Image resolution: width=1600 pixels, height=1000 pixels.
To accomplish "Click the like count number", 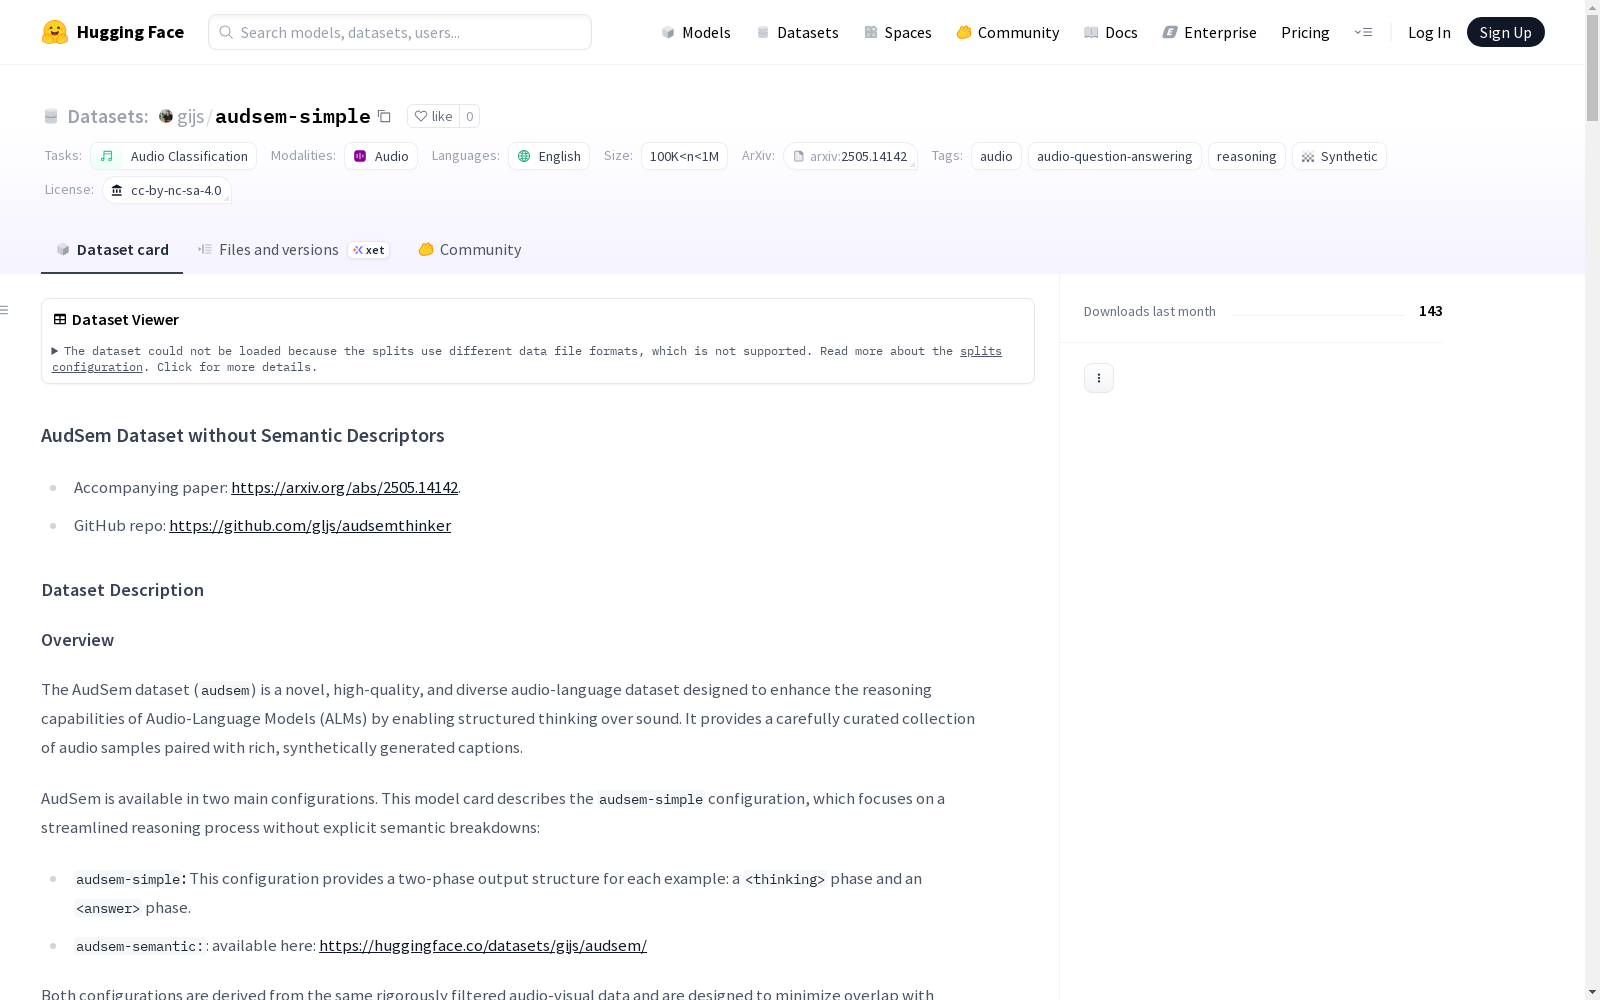I will (x=469, y=116).
